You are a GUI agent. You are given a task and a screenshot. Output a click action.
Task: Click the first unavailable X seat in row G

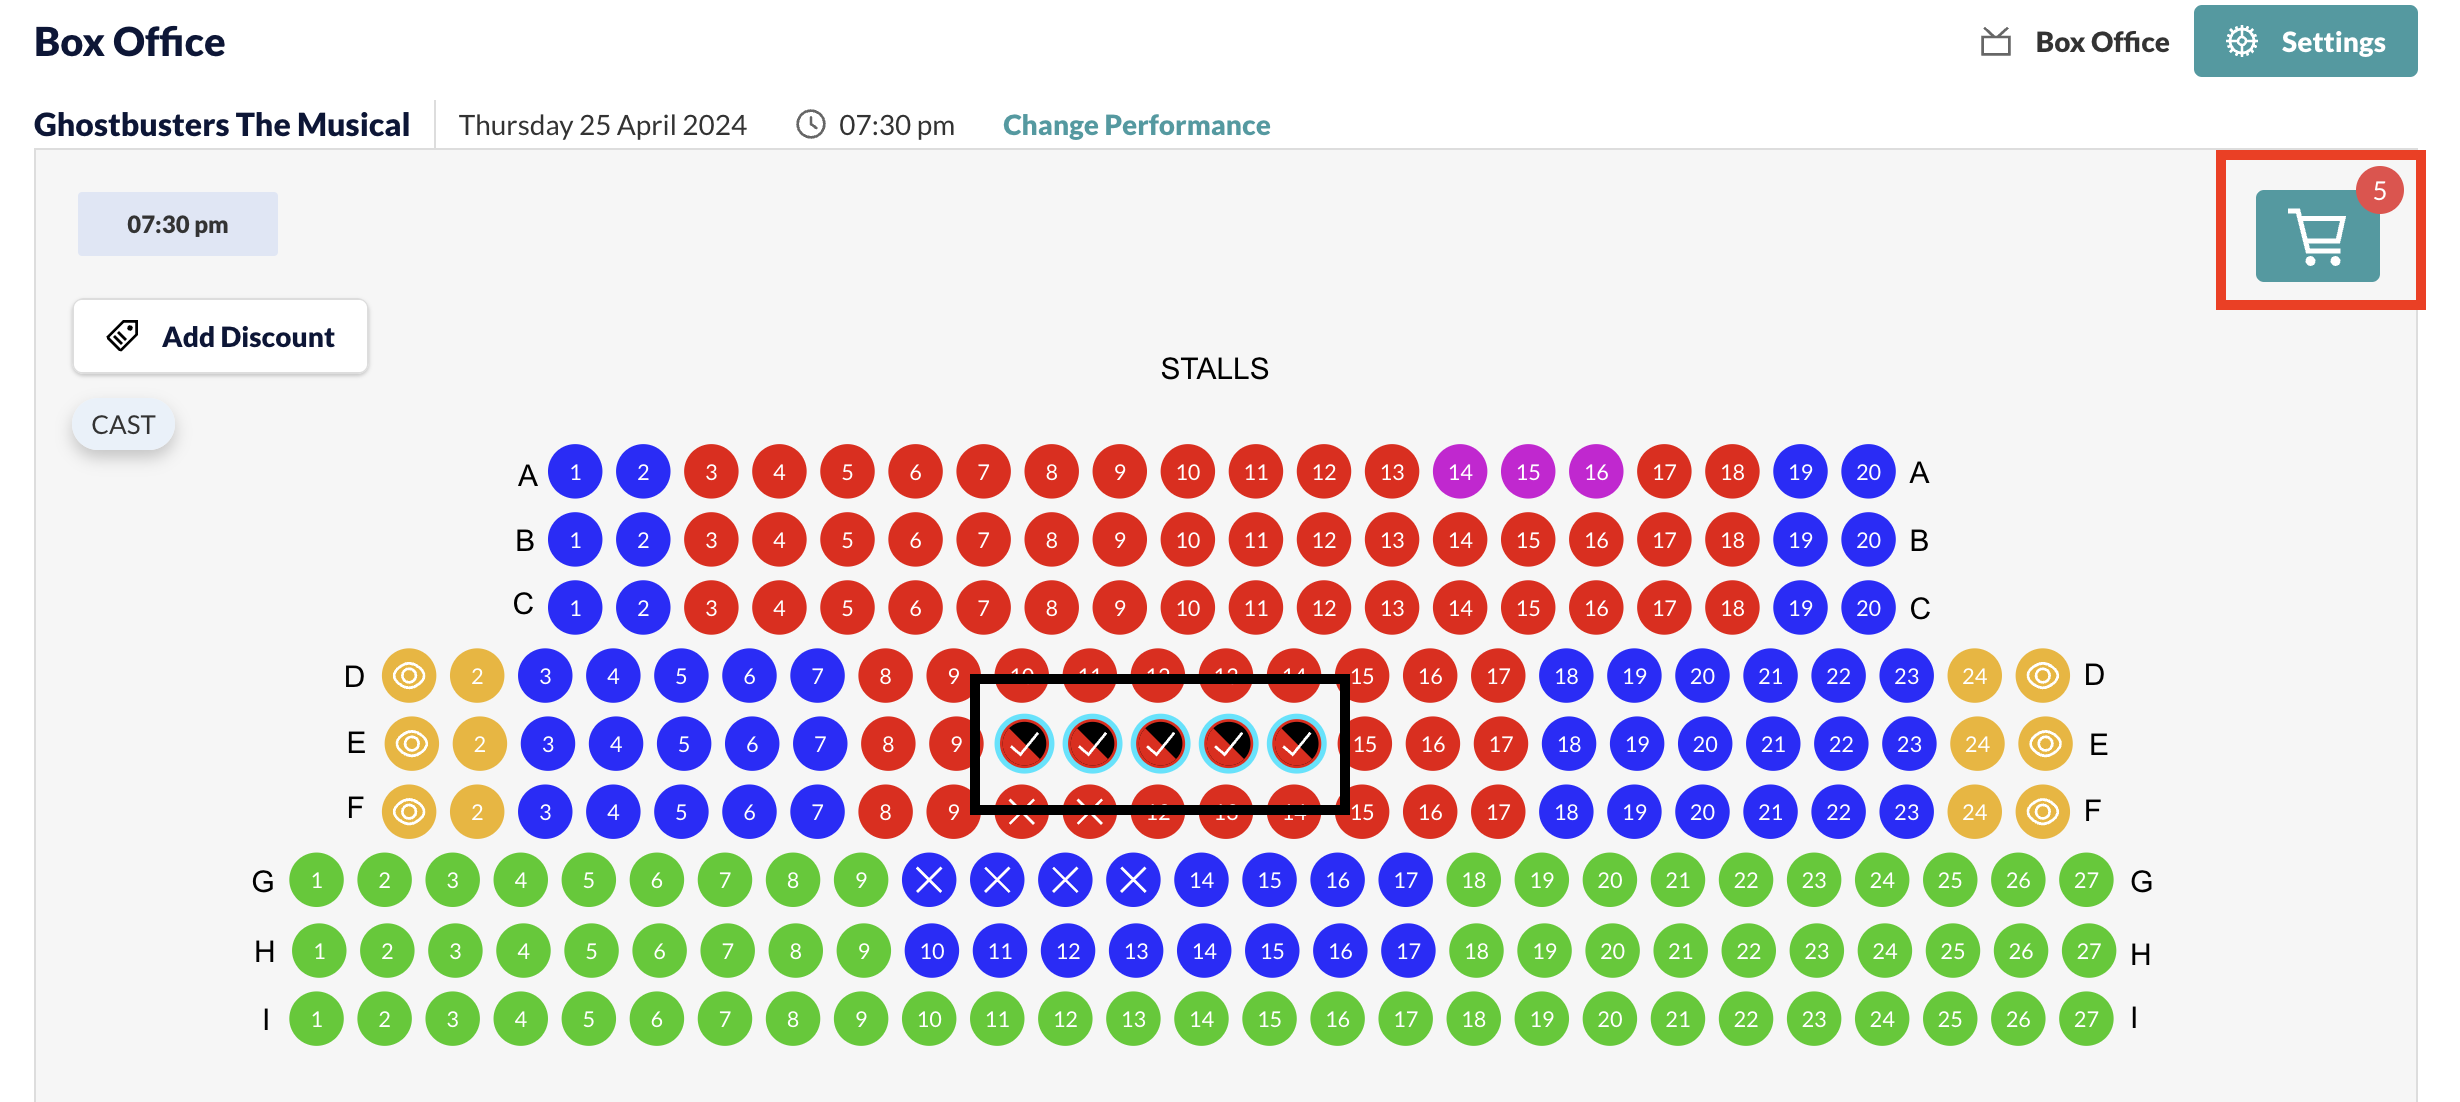pyautogui.click(x=929, y=880)
